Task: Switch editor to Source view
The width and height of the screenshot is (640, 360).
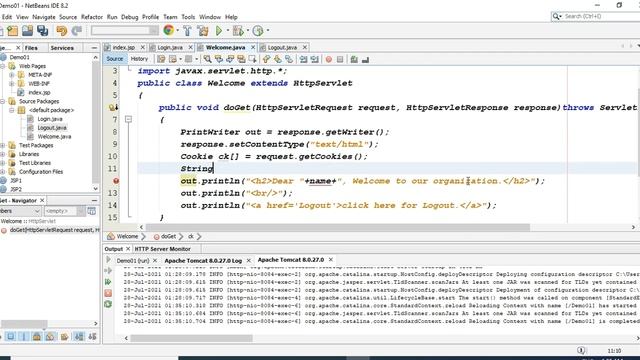Action: 114,59
